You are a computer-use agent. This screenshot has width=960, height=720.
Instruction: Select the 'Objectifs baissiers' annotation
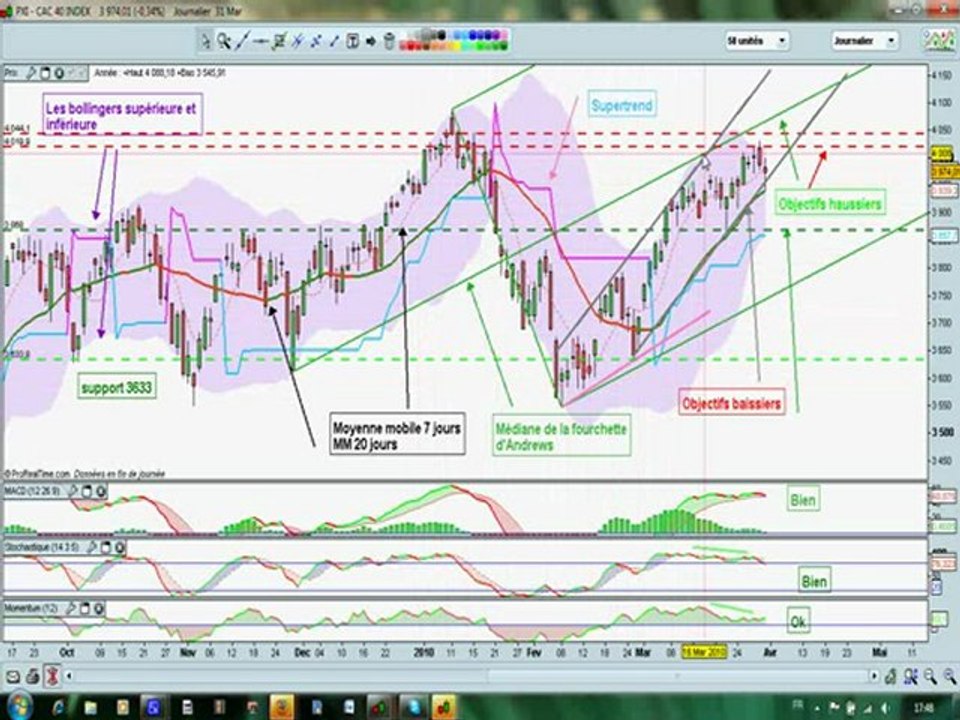point(732,403)
